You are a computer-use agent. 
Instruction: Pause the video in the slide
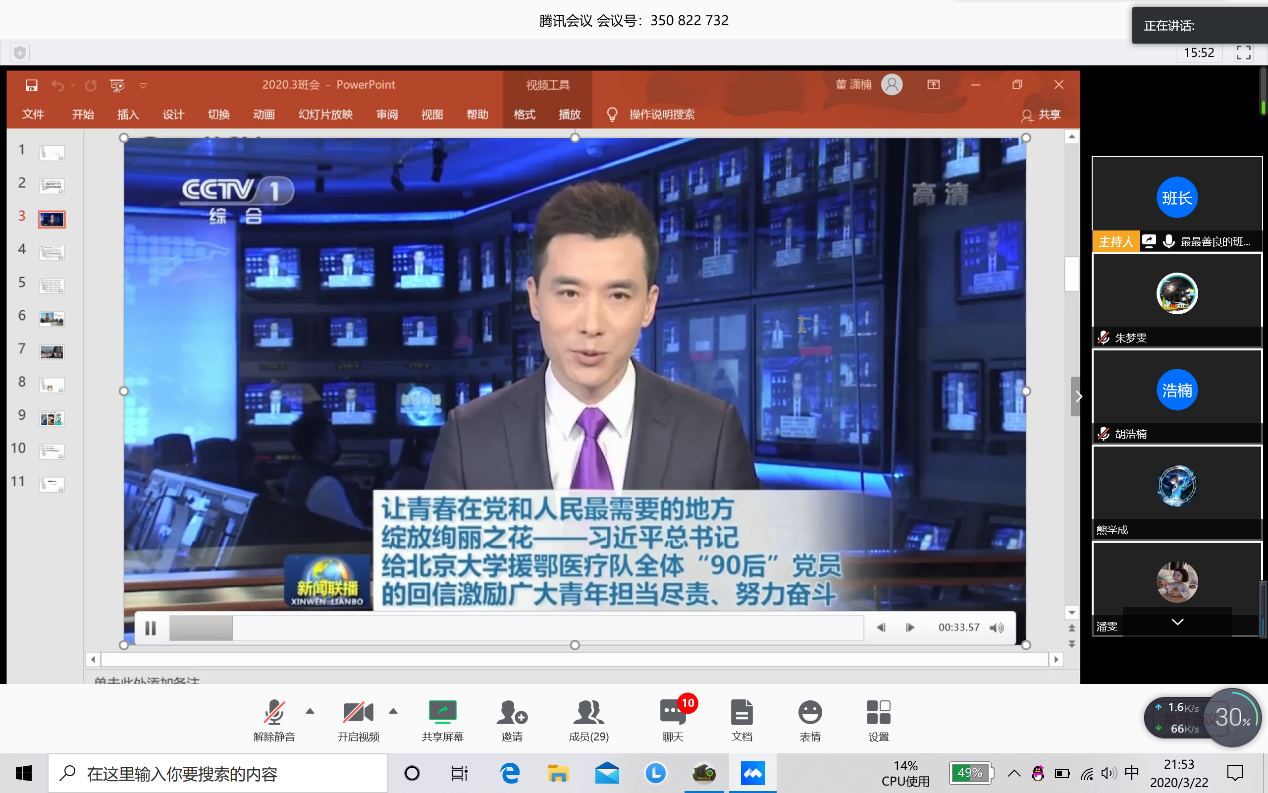151,628
